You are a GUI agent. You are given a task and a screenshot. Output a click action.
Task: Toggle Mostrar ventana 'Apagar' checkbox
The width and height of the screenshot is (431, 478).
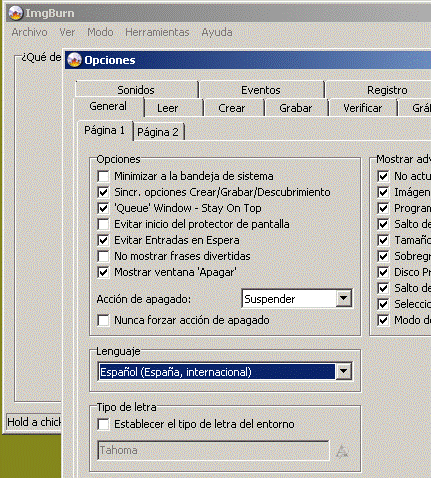pyautogui.click(x=103, y=272)
